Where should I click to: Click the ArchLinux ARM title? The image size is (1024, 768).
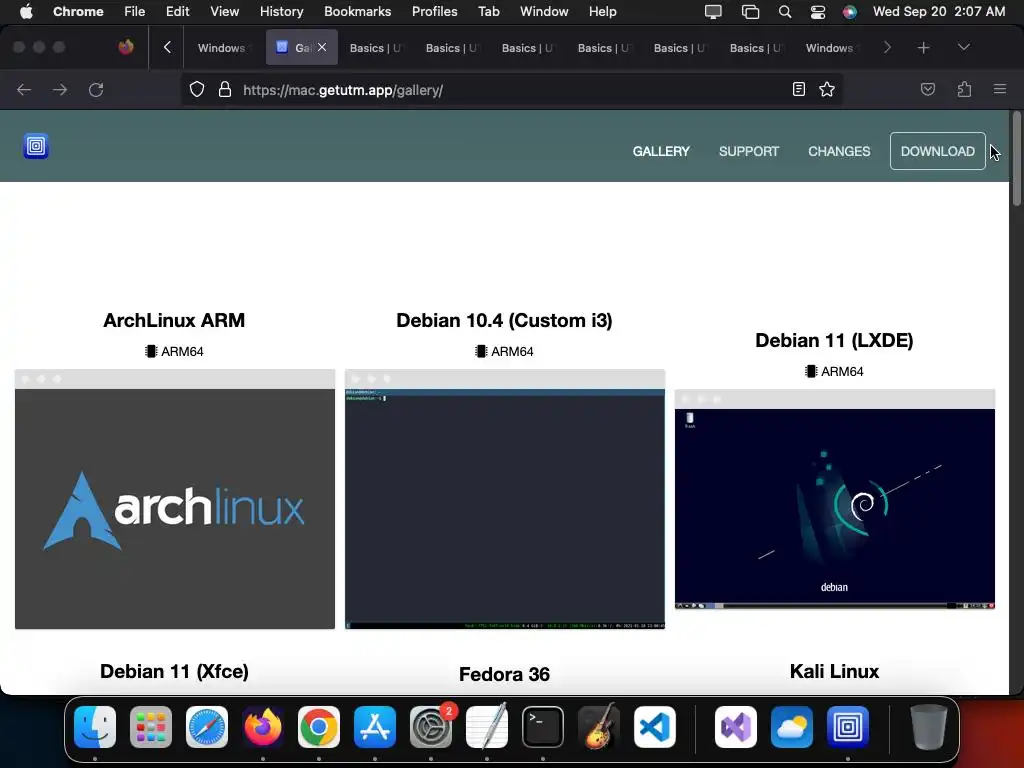pyautogui.click(x=174, y=321)
